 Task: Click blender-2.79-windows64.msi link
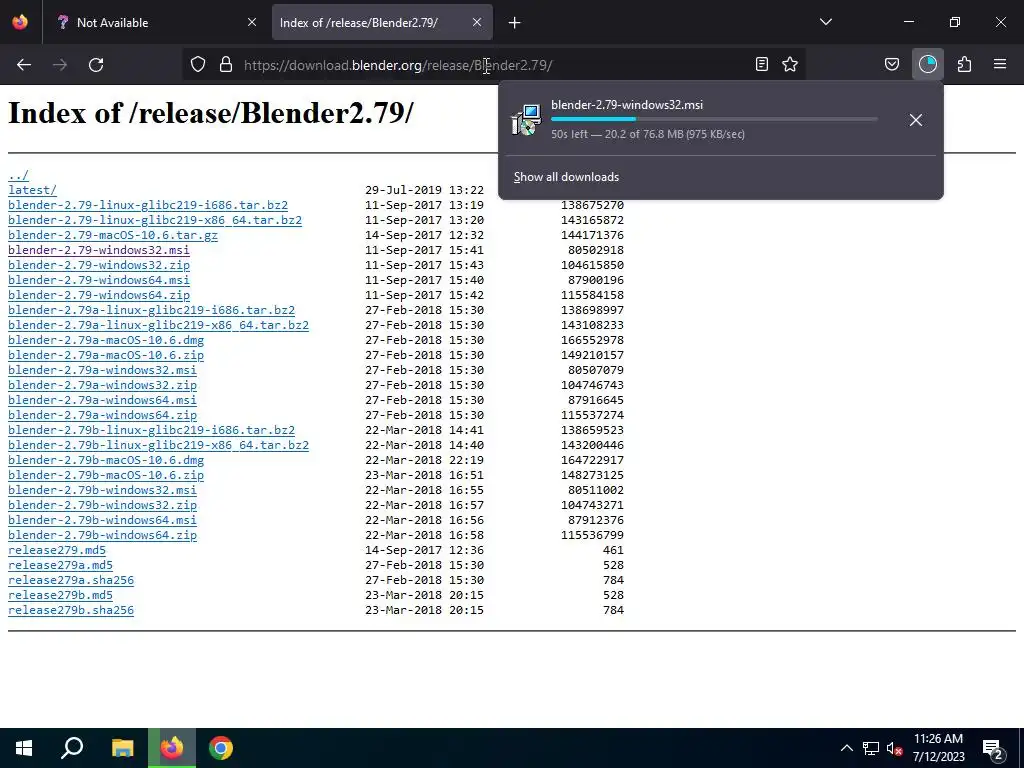pyautogui.click(x=99, y=280)
